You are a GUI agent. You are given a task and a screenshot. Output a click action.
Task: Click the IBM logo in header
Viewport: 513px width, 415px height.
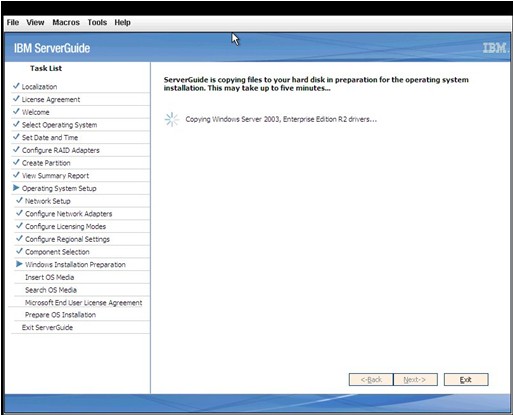(495, 48)
